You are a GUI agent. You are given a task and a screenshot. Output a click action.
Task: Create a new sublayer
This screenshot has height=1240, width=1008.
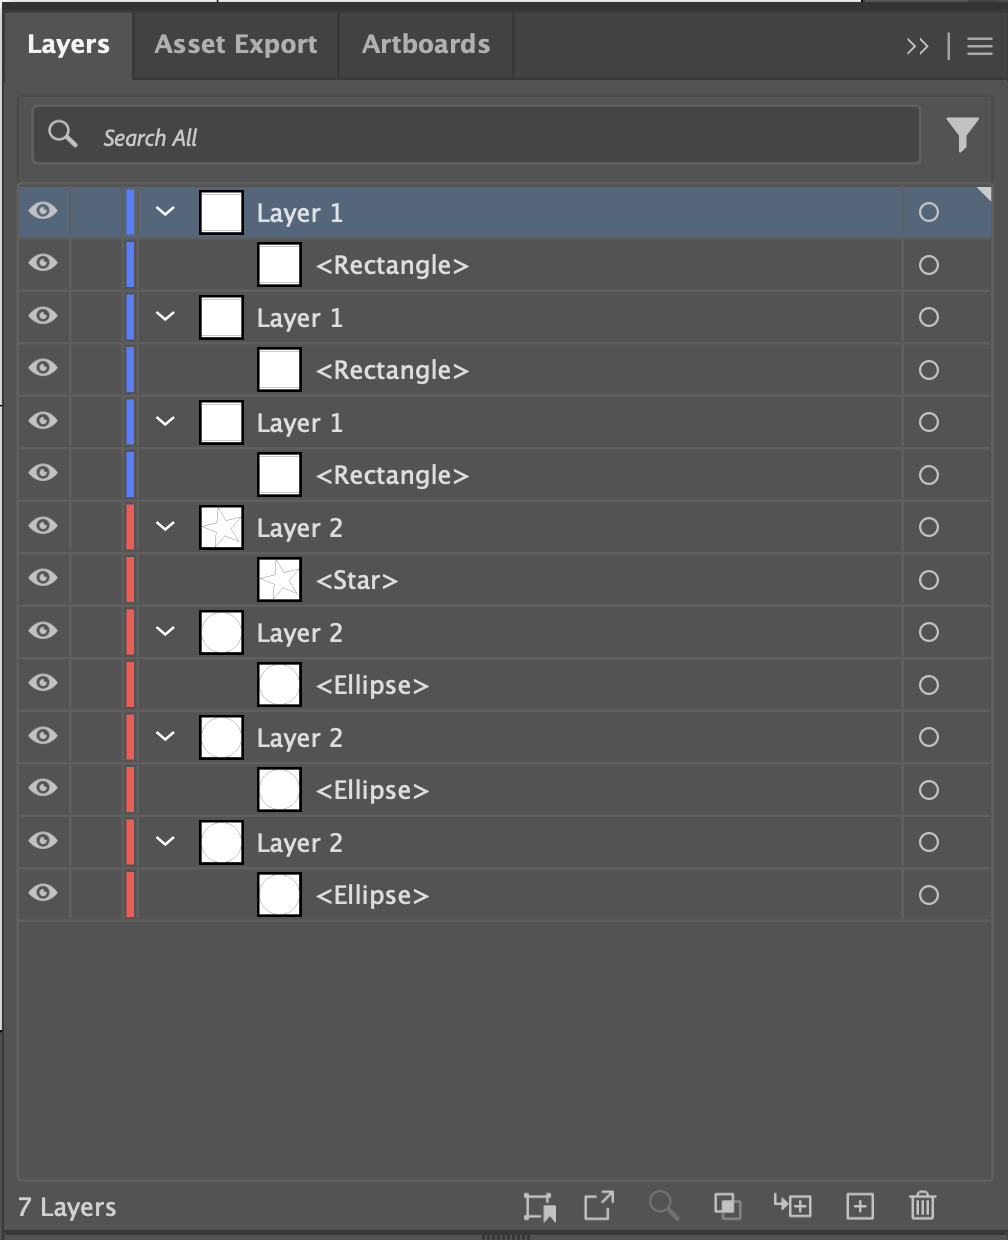(x=793, y=1206)
